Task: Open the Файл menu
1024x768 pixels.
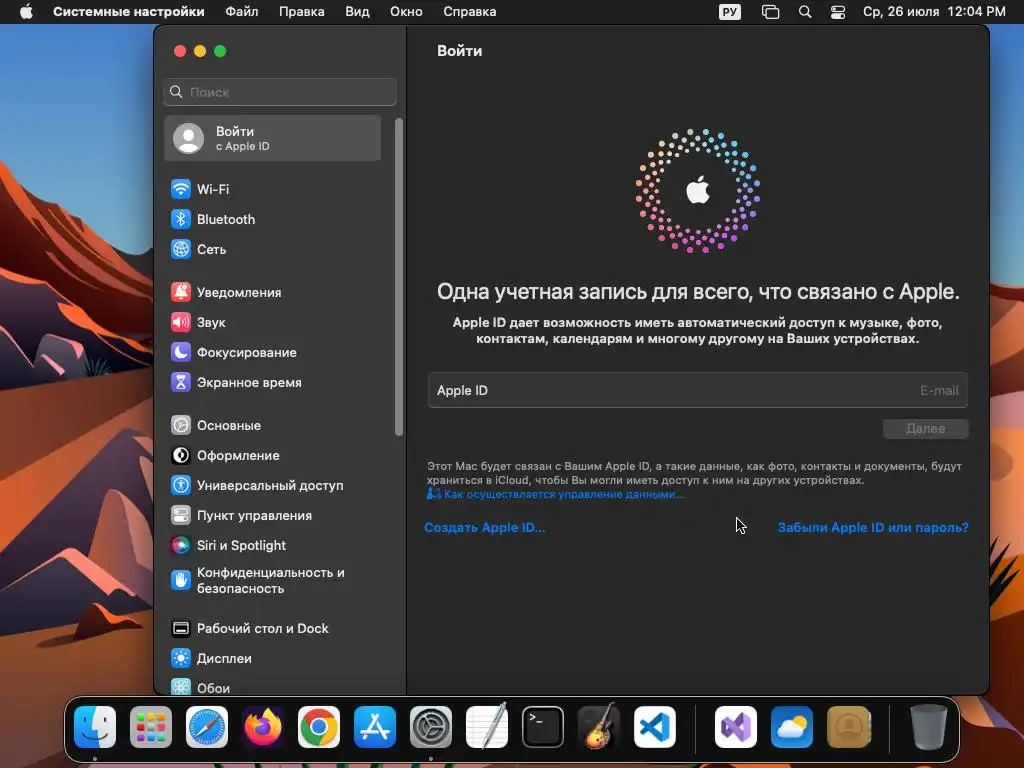Action: pyautogui.click(x=242, y=12)
